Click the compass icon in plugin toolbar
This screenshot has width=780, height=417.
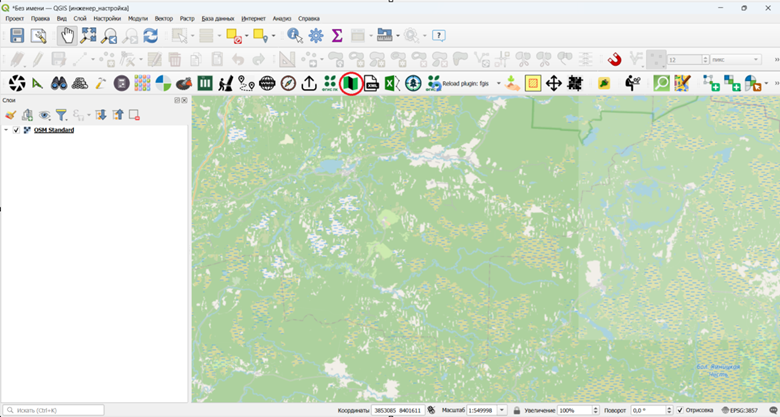click(x=288, y=83)
